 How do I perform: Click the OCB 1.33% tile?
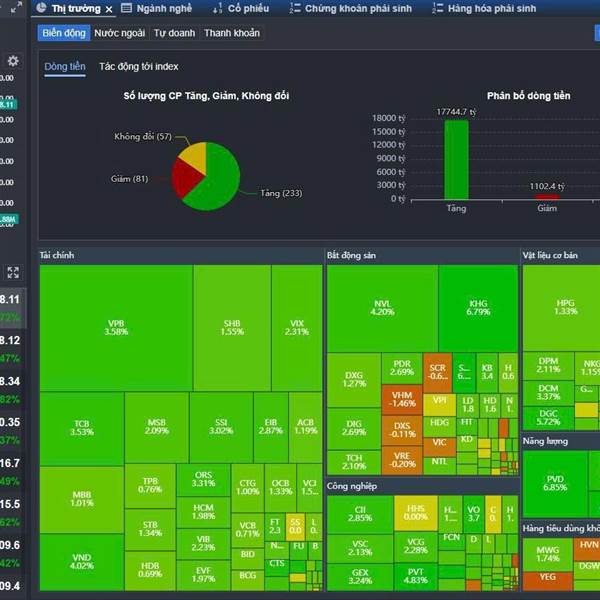[x=280, y=488]
